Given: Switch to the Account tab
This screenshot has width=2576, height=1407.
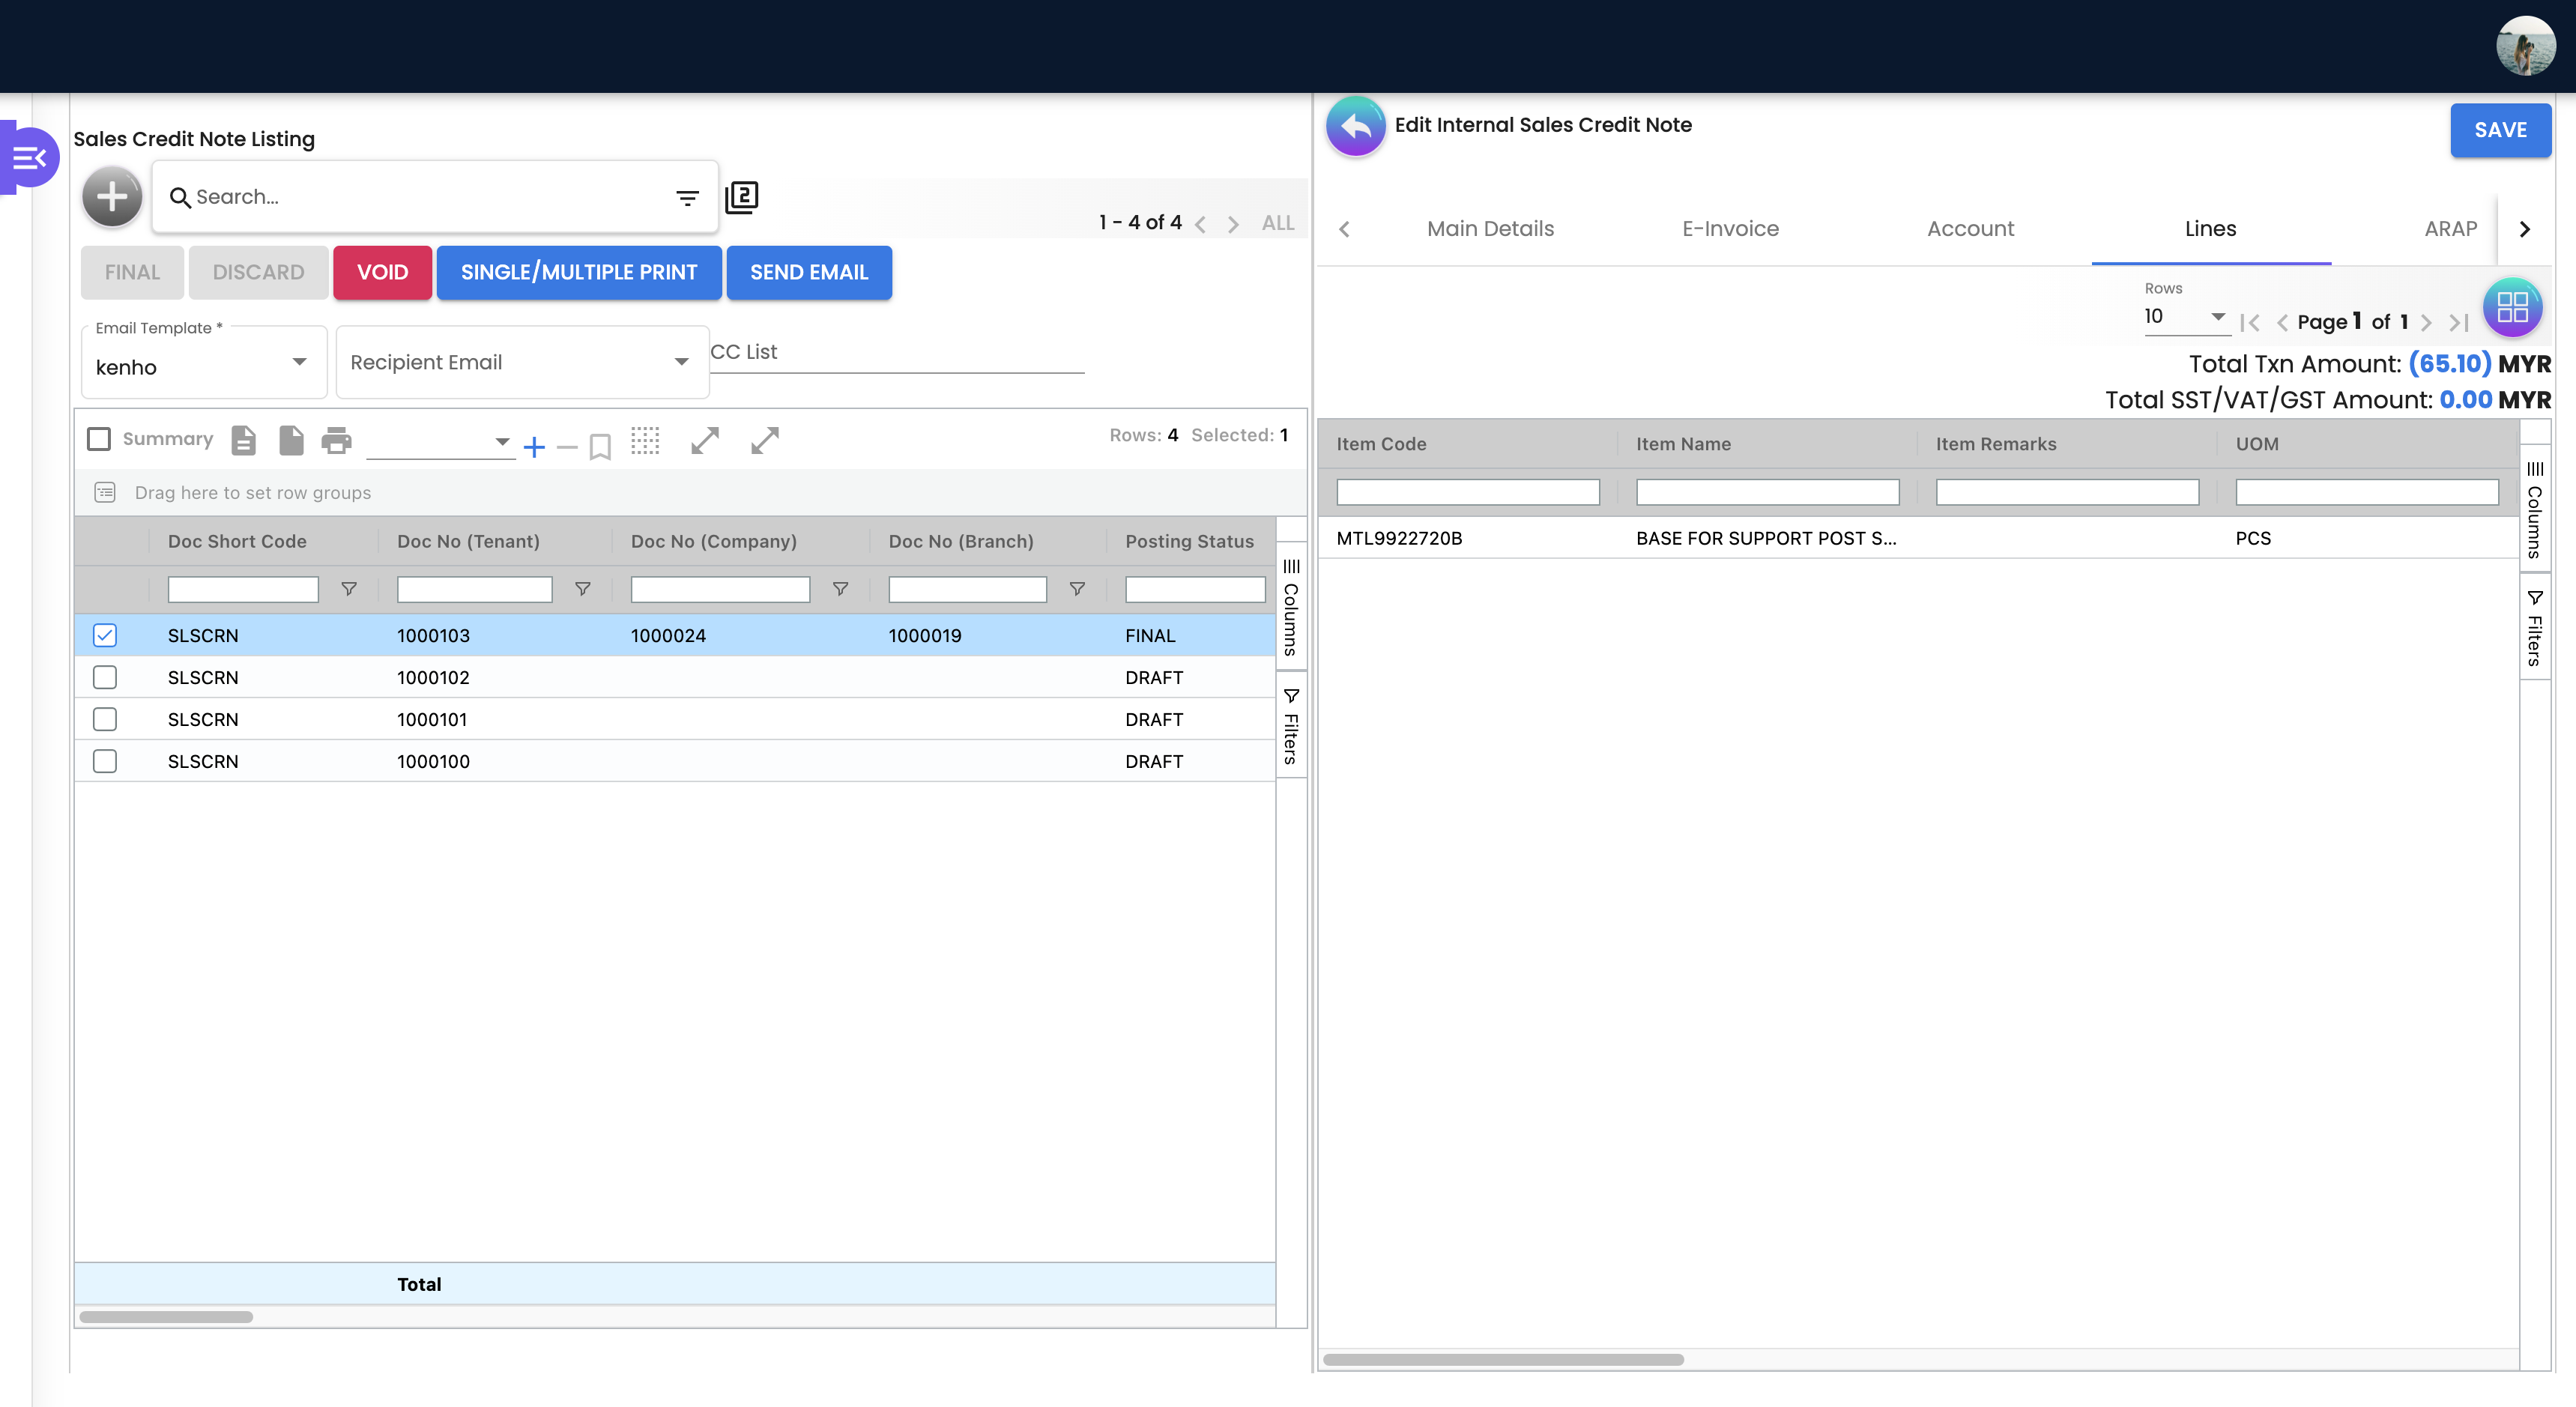Looking at the screenshot, I should [1970, 229].
